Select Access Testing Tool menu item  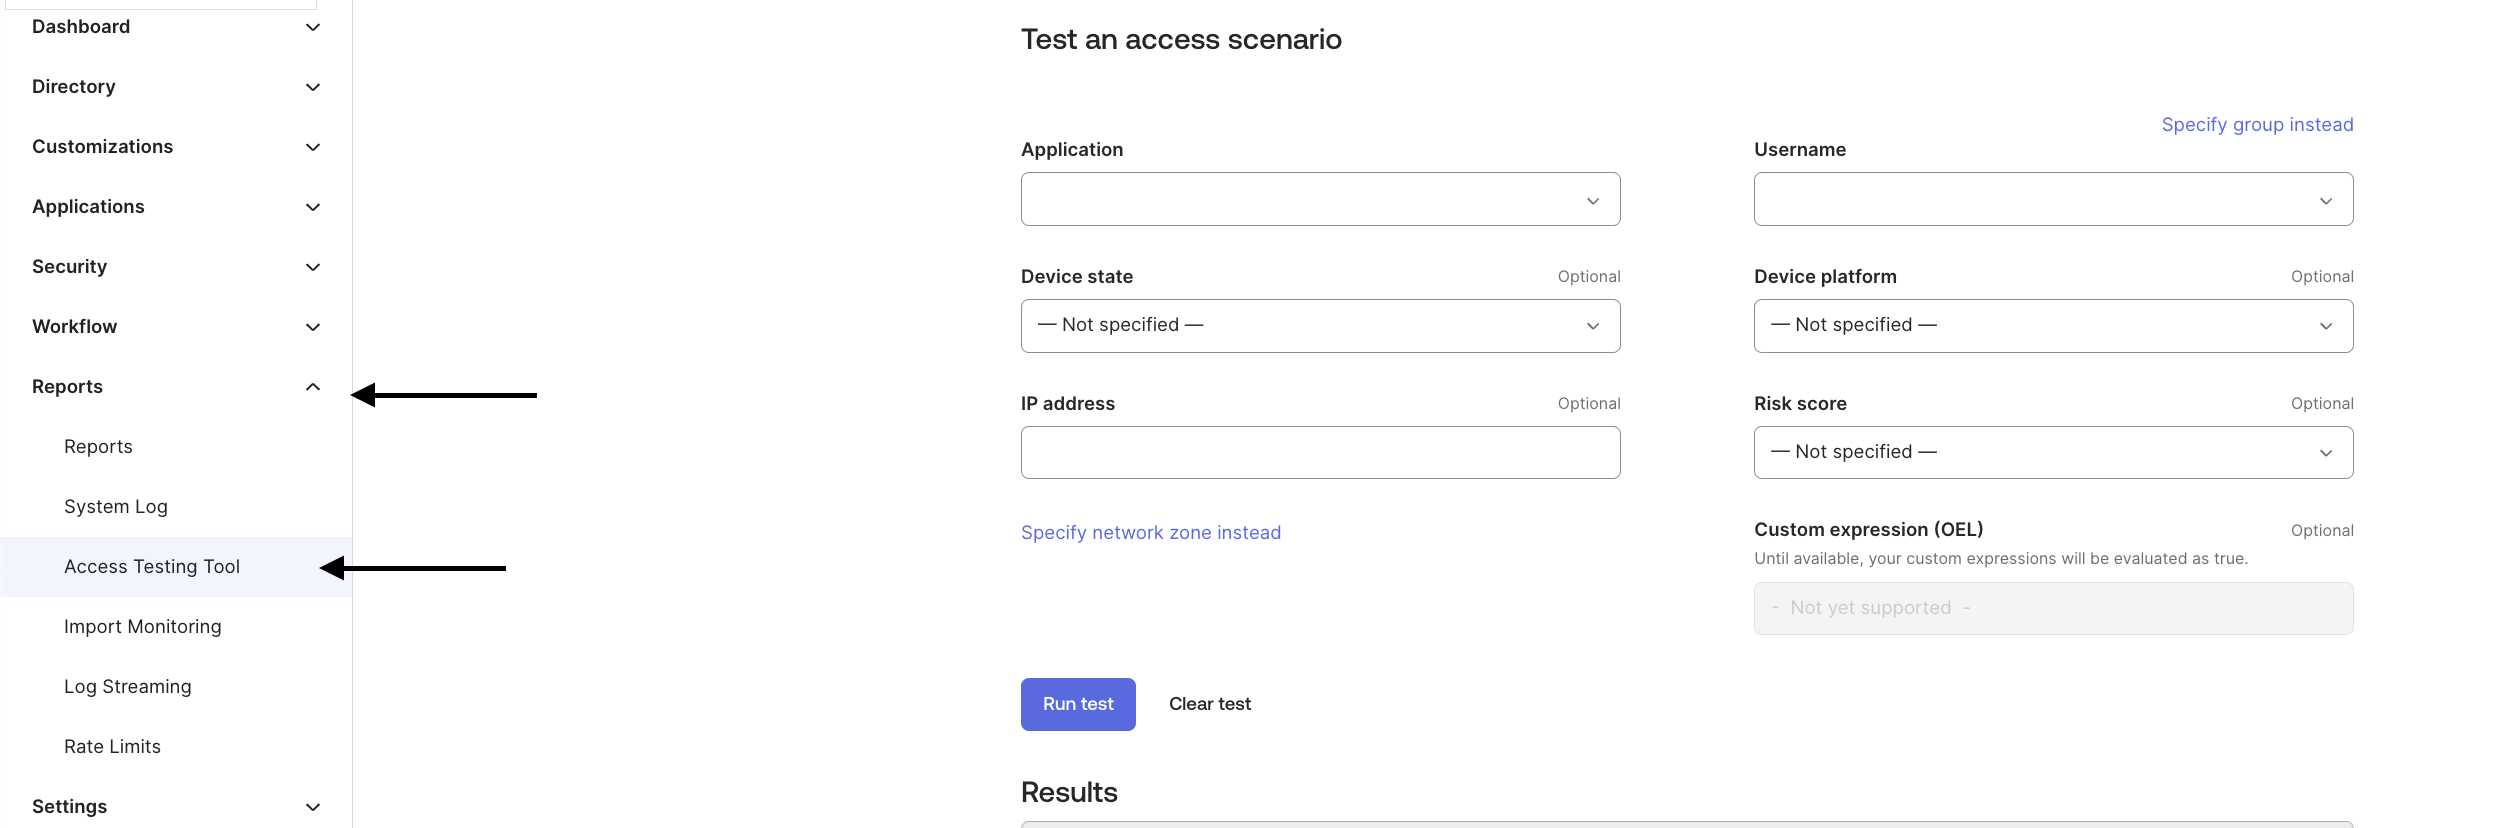click(x=152, y=567)
